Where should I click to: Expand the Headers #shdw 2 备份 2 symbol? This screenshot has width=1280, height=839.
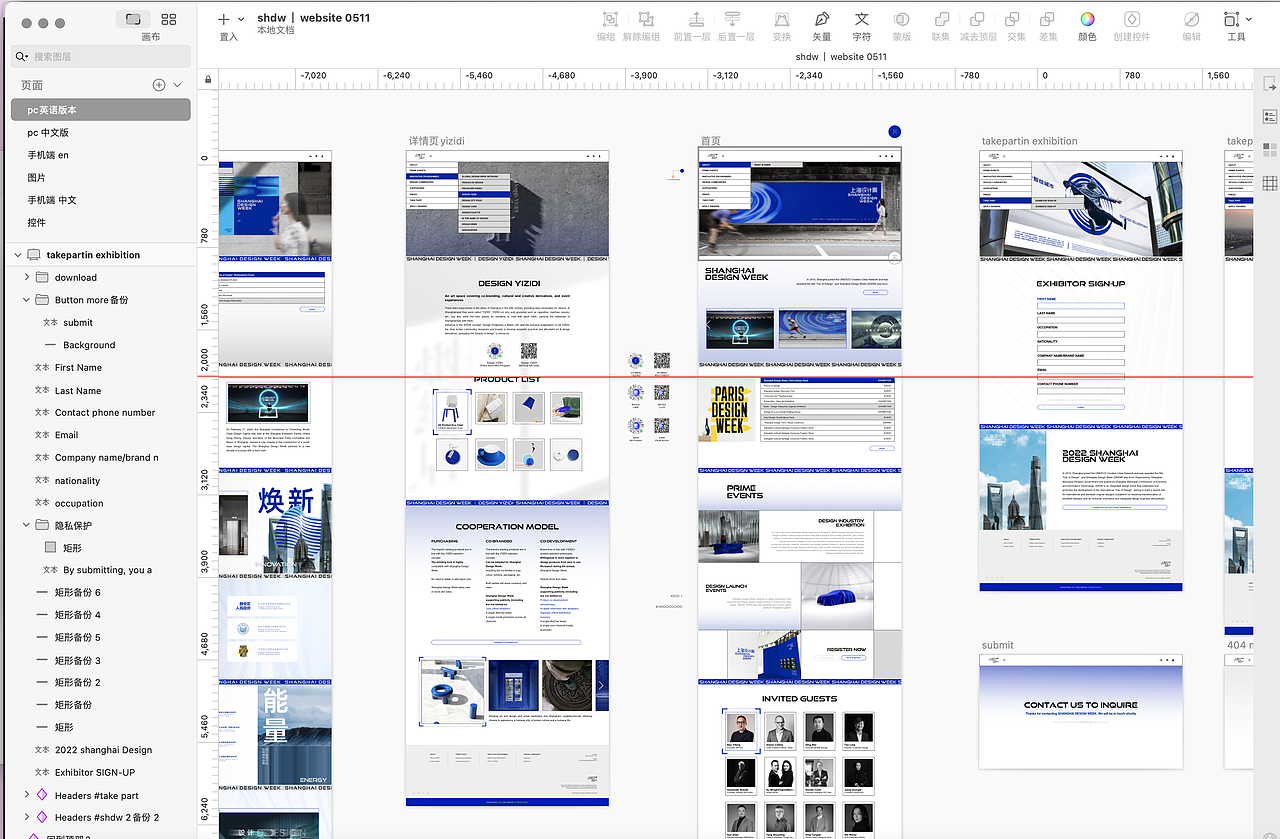tap(27, 817)
